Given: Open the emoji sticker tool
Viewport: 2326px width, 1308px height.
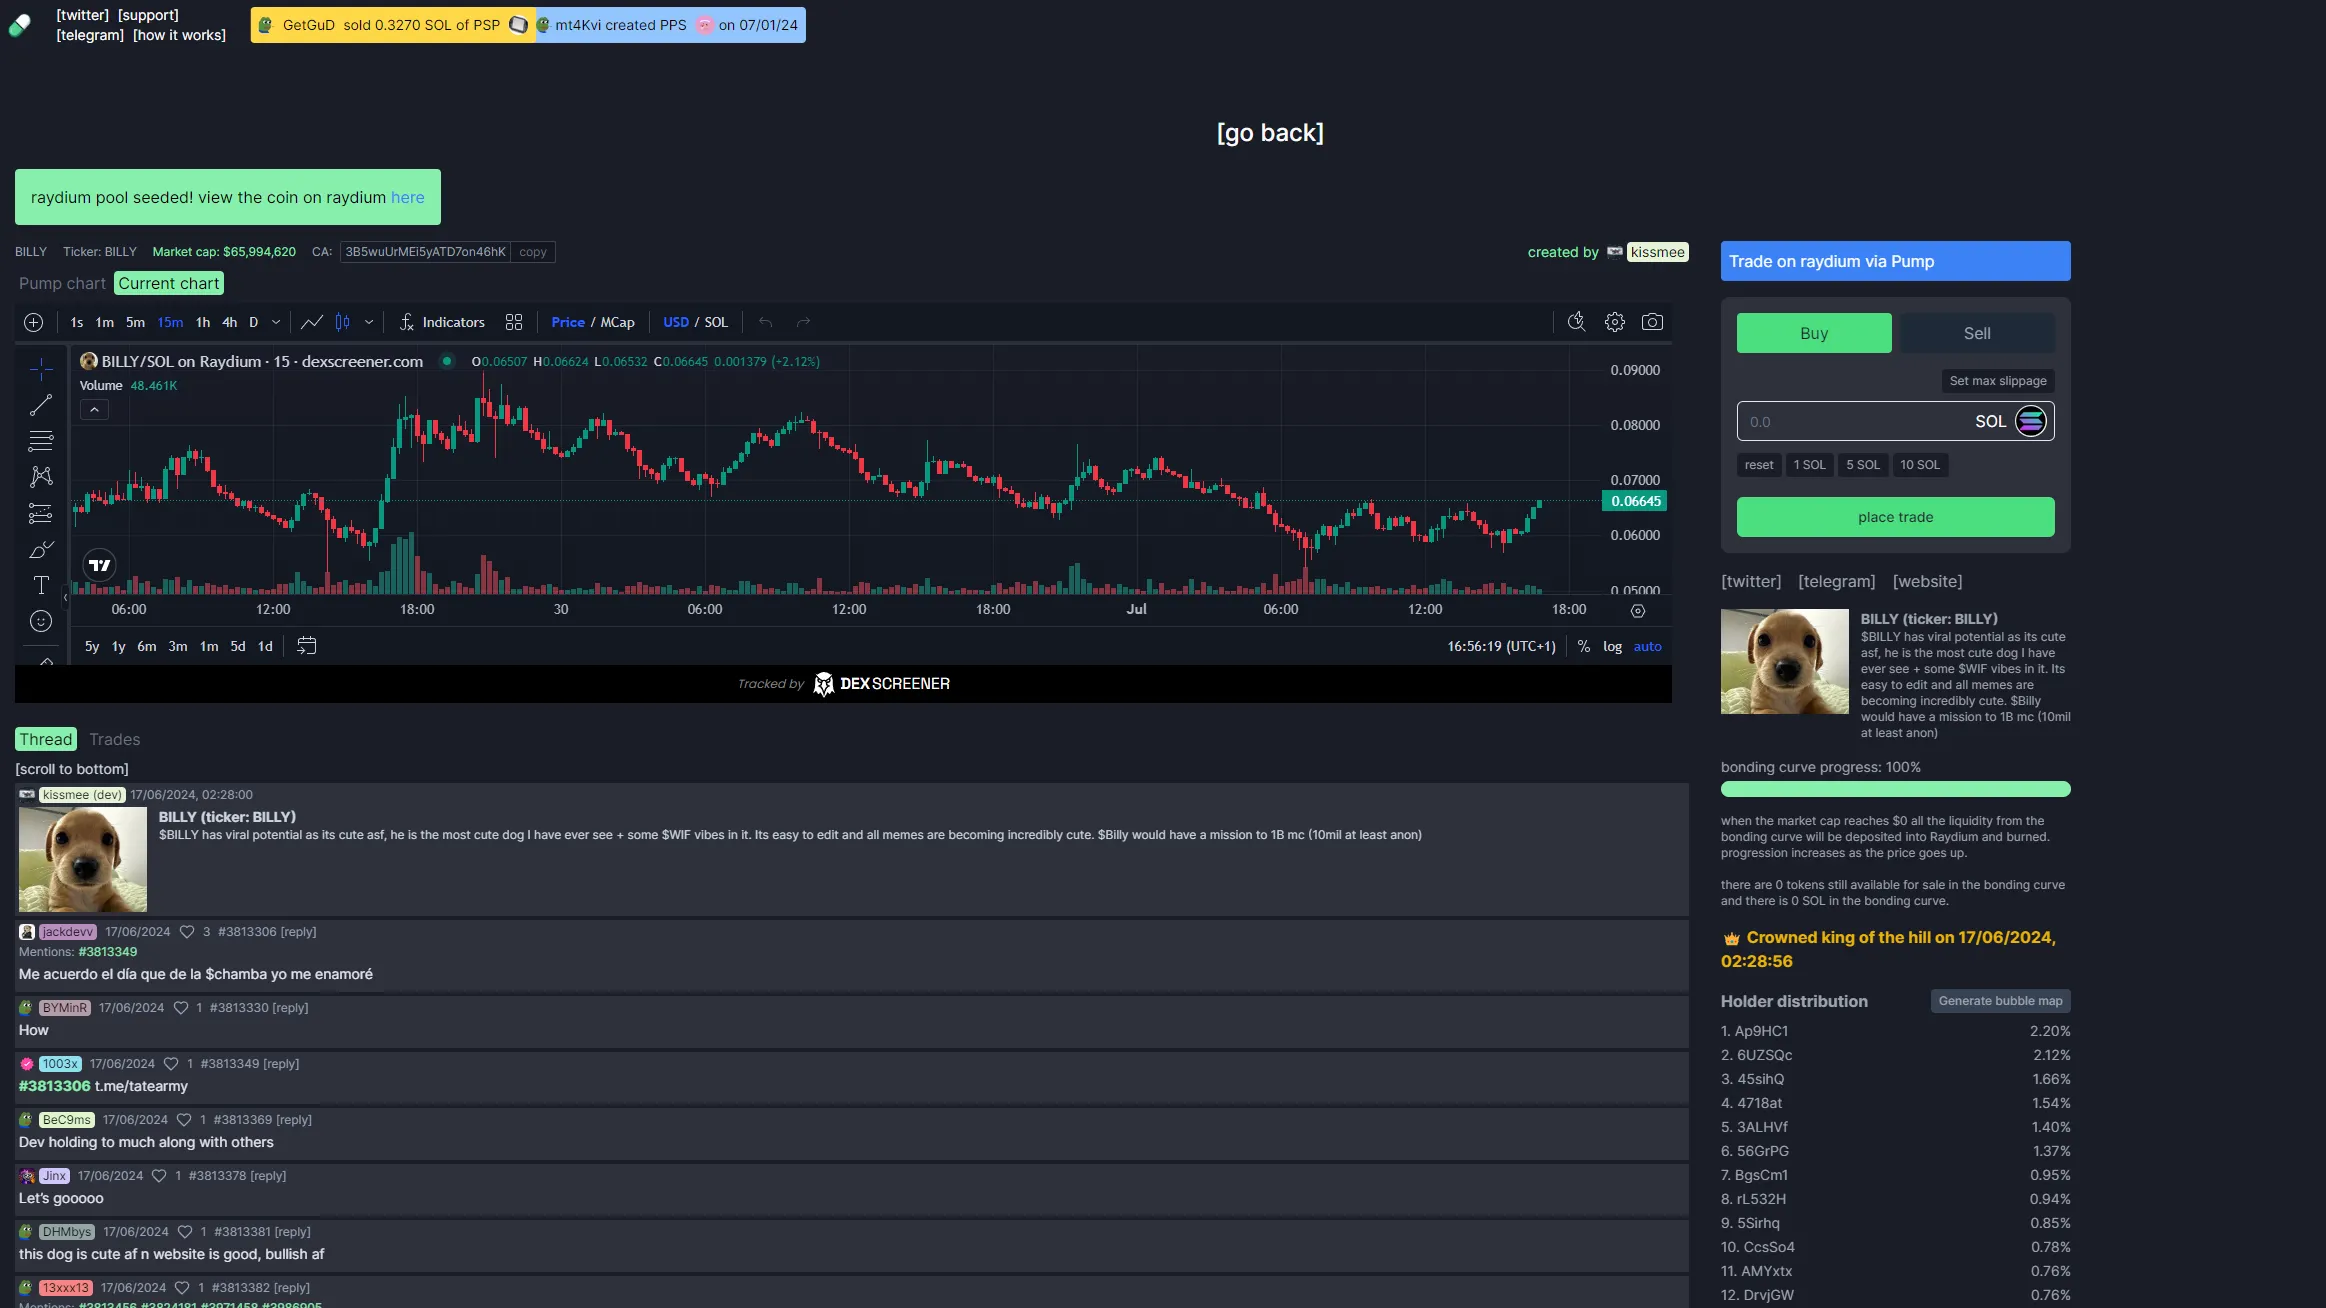Looking at the screenshot, I should click(41, 621).
